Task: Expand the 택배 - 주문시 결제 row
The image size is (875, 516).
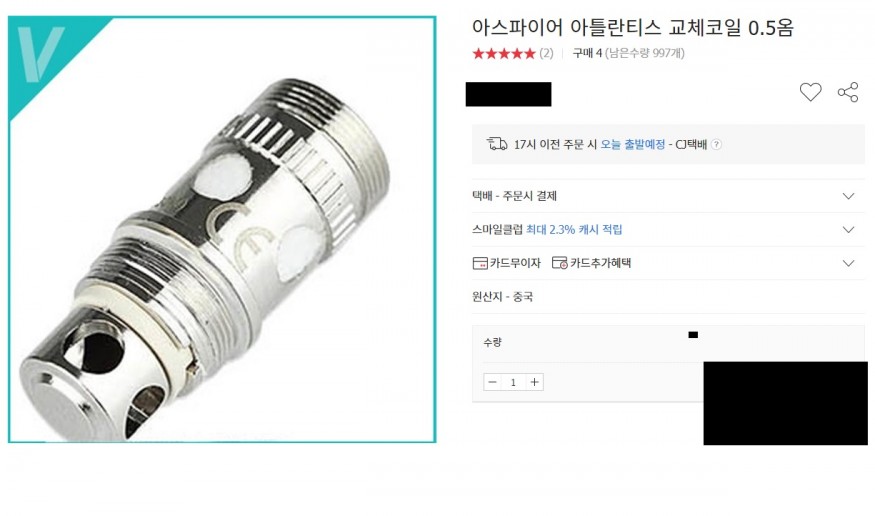Action: point(668,196)
